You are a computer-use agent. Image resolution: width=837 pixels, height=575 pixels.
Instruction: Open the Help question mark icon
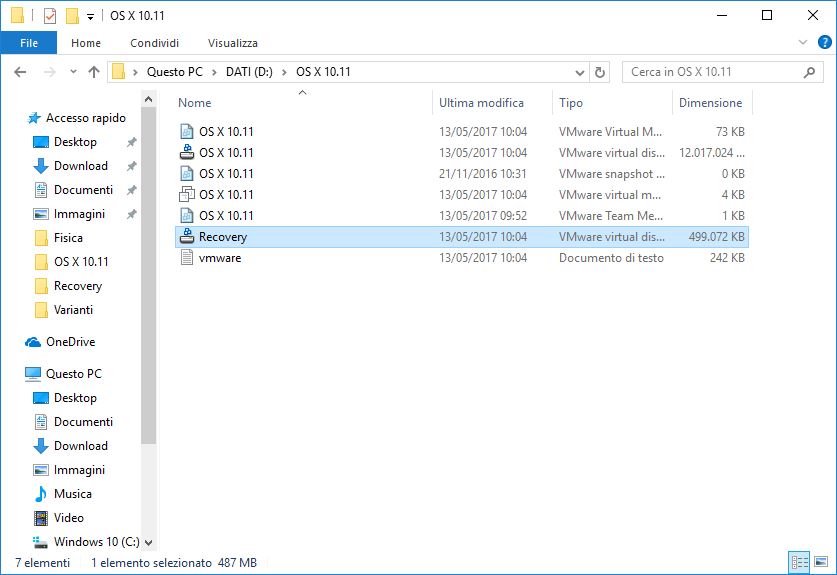[824, 42]
